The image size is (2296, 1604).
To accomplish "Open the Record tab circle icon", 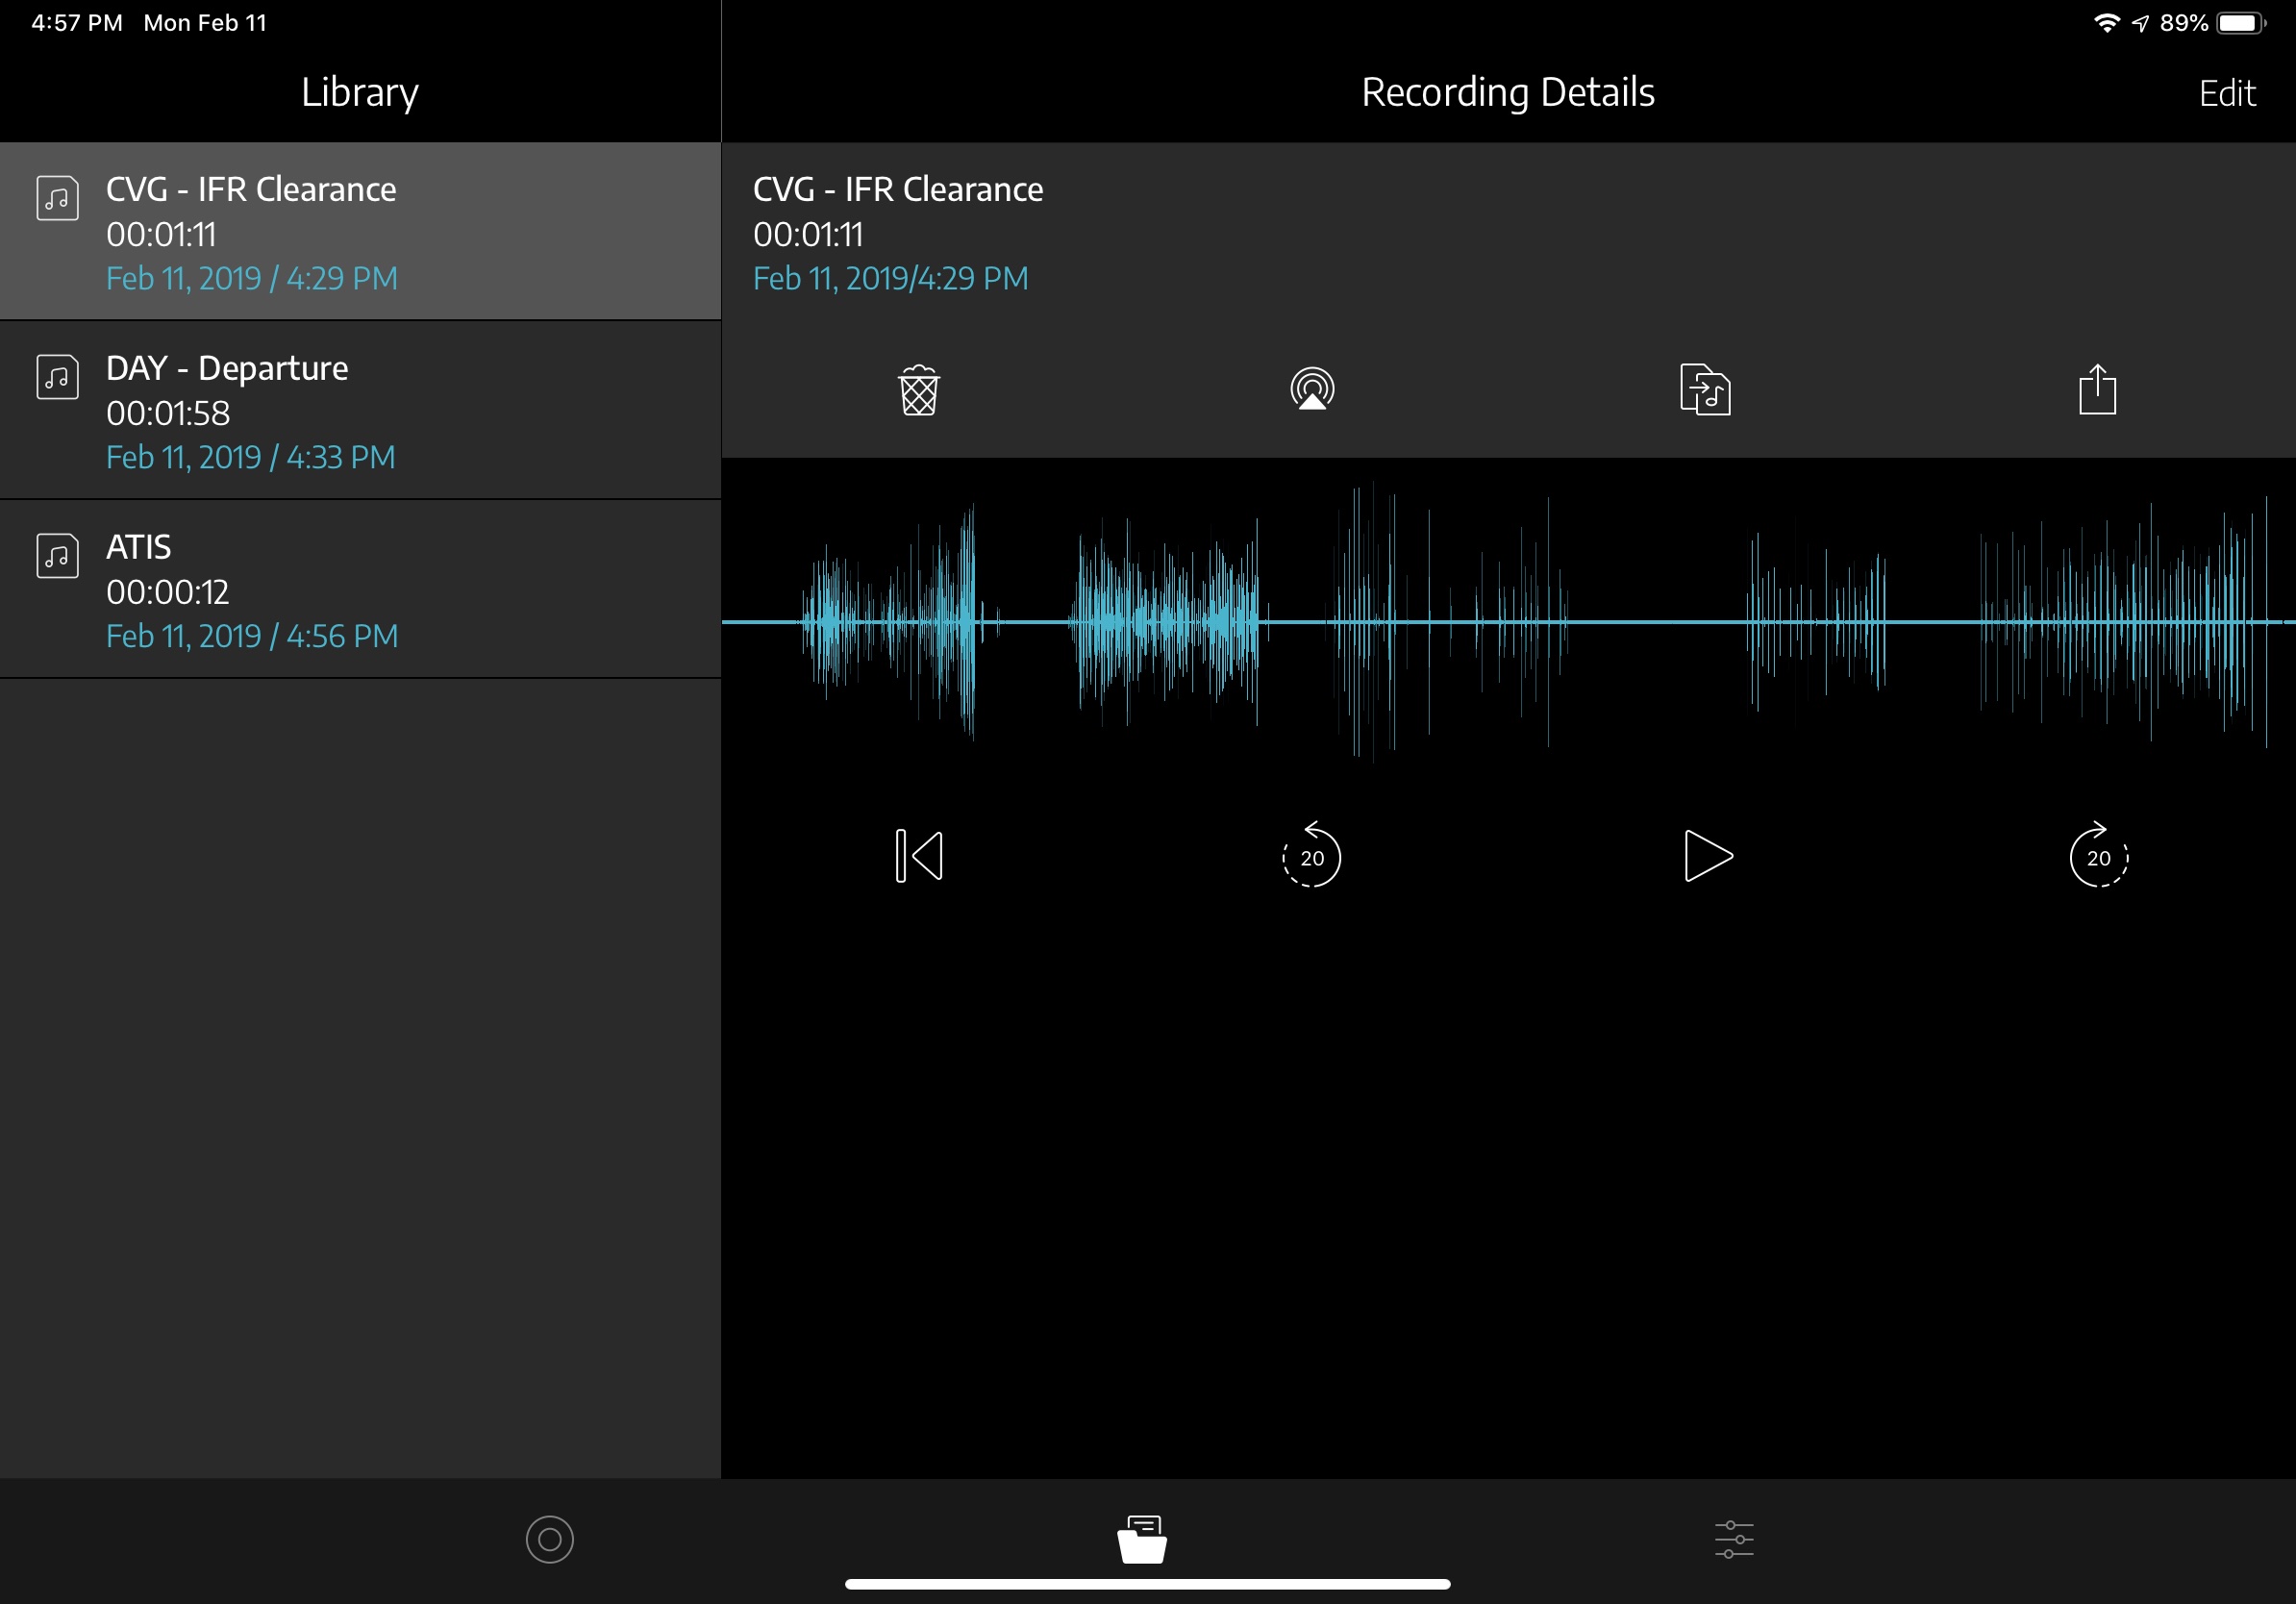I will coord(549,1539).
